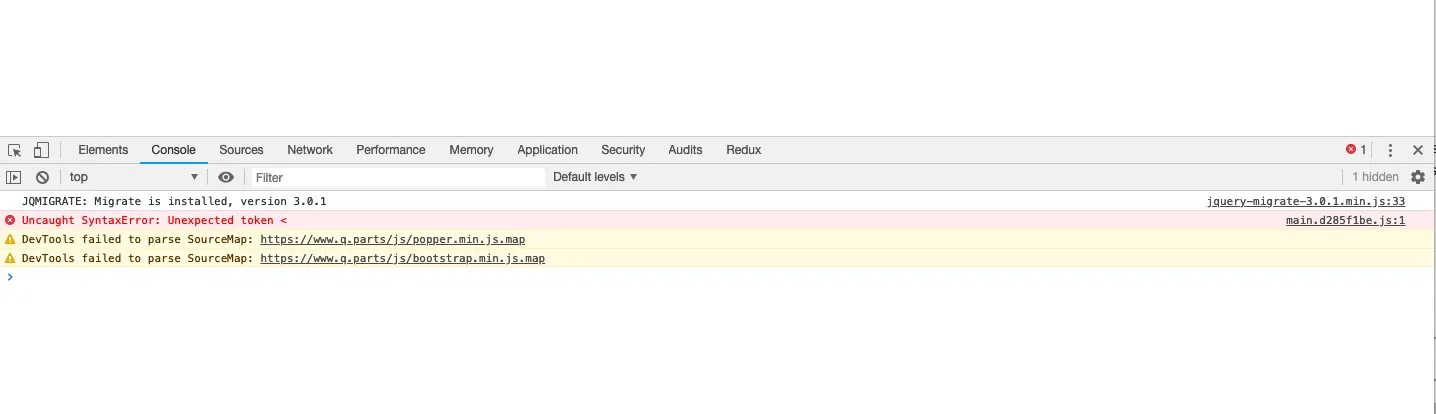Activate the inspect element picker icon

[15, 150]
